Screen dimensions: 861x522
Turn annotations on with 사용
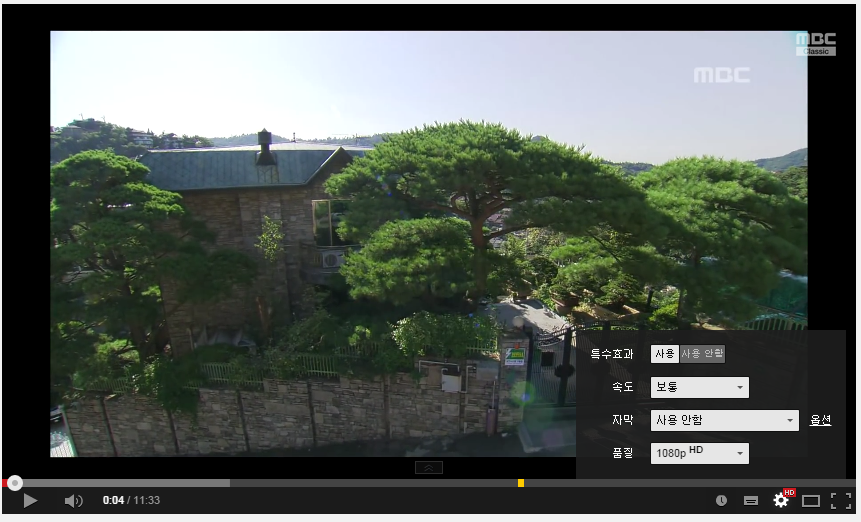(x=664, y=354)
